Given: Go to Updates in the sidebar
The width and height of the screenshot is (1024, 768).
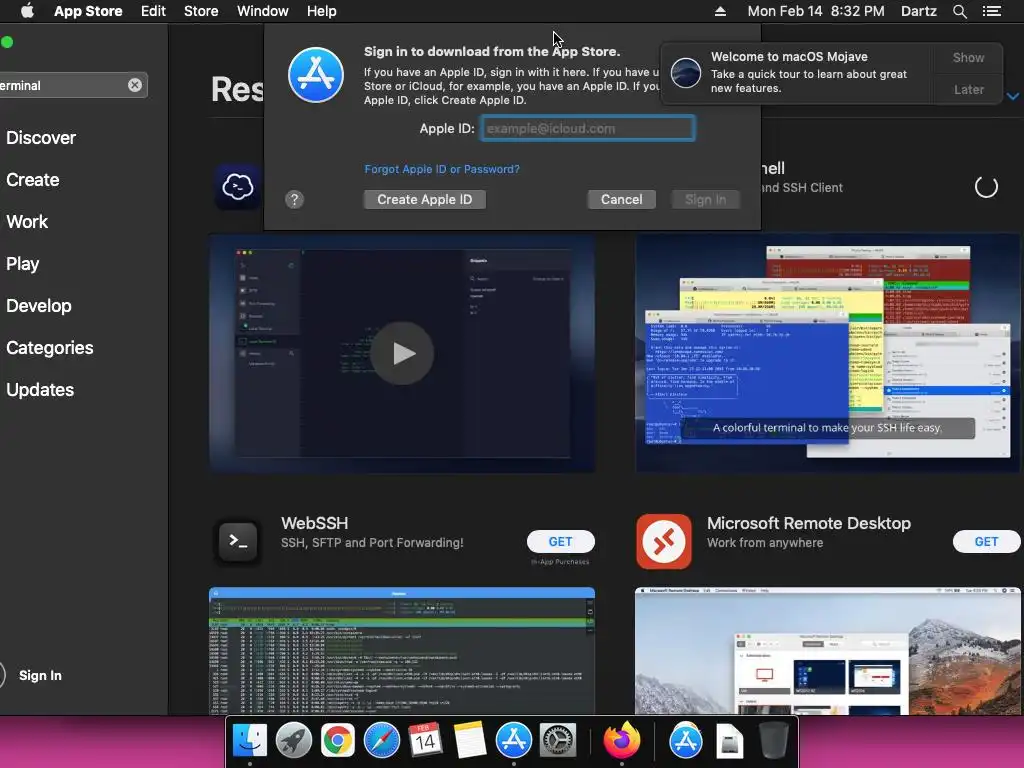Looking at the screenshot, I should tap(40, 390).
